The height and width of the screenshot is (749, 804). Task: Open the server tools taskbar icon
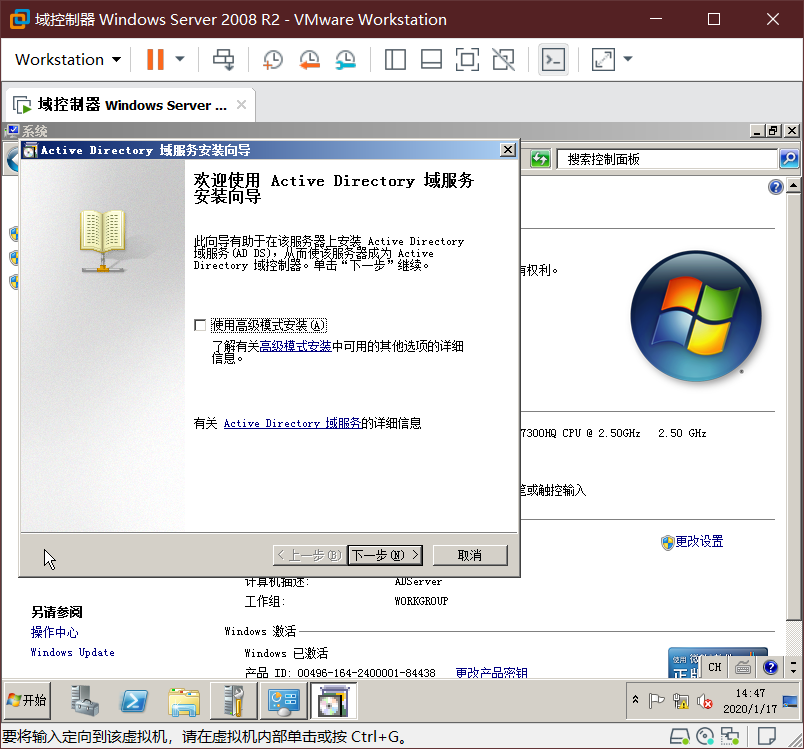234,701
